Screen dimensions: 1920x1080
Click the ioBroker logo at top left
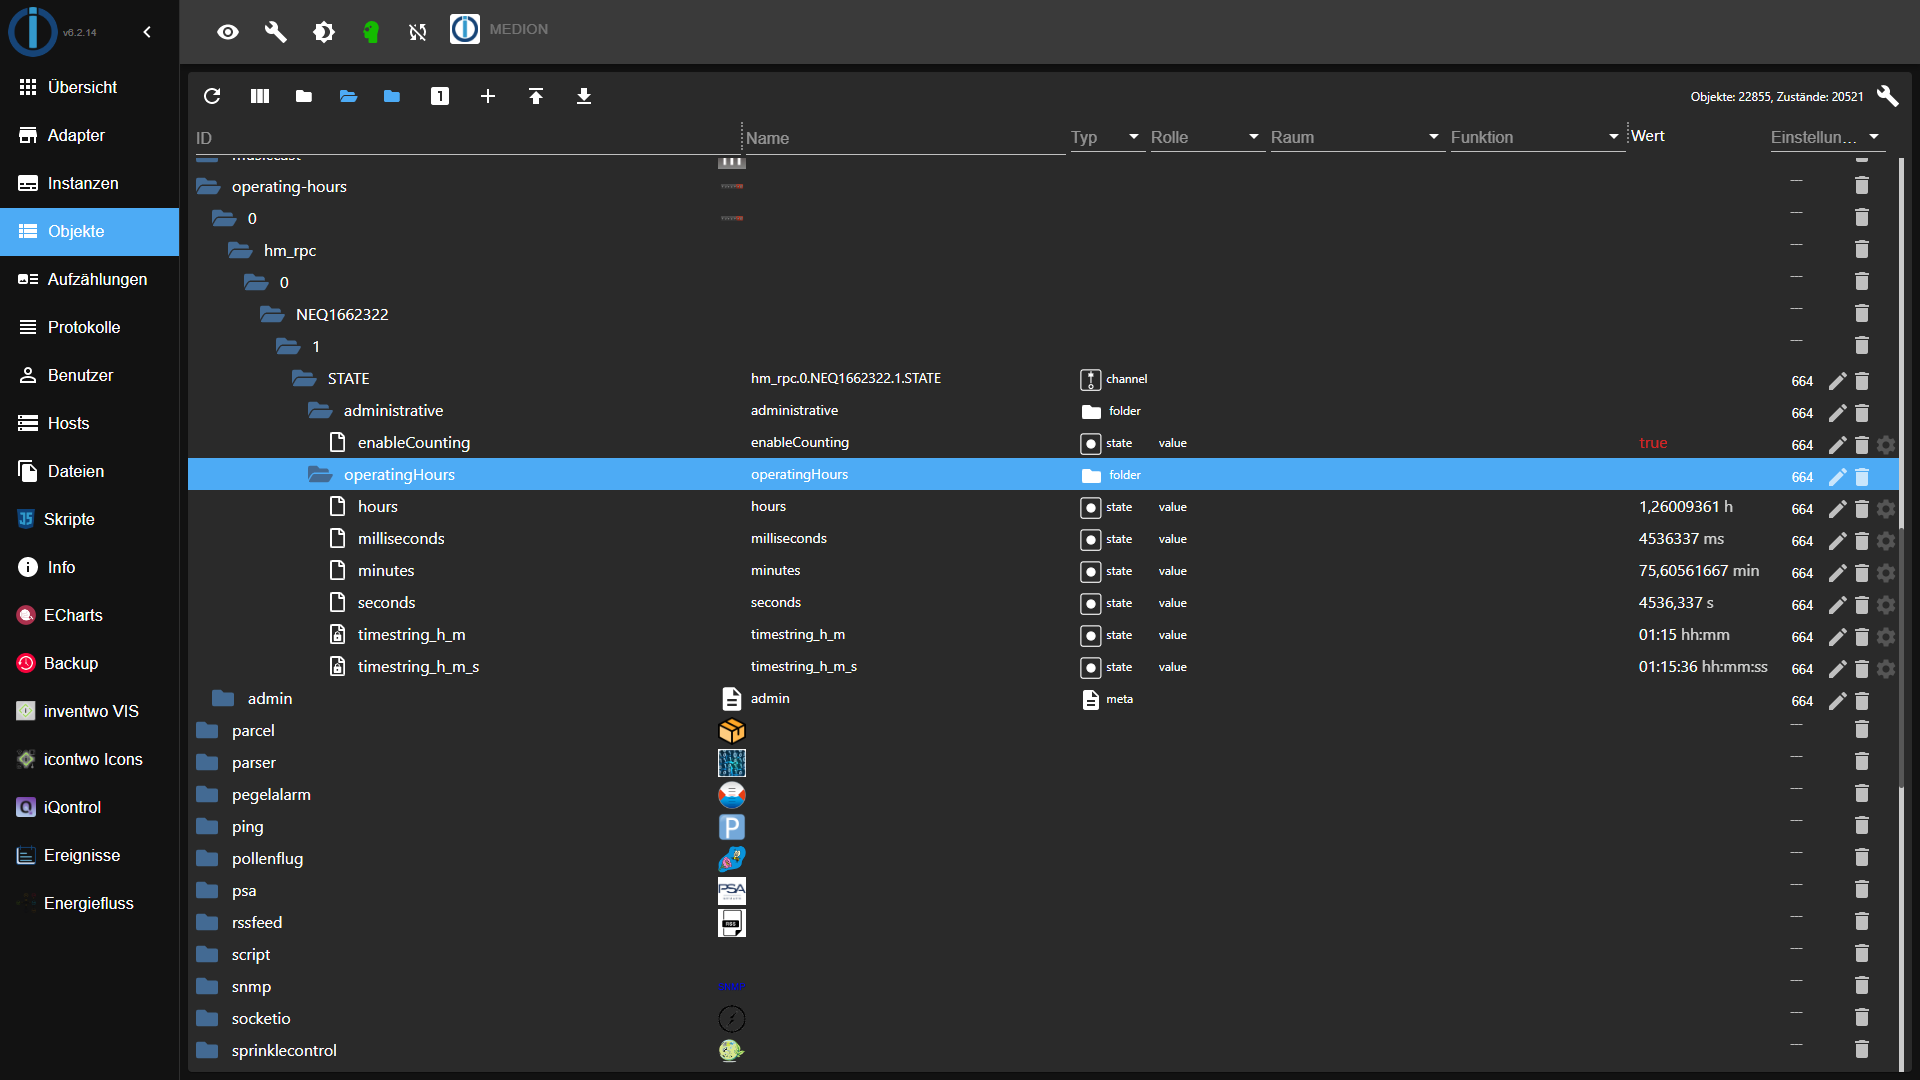(33, 30)
